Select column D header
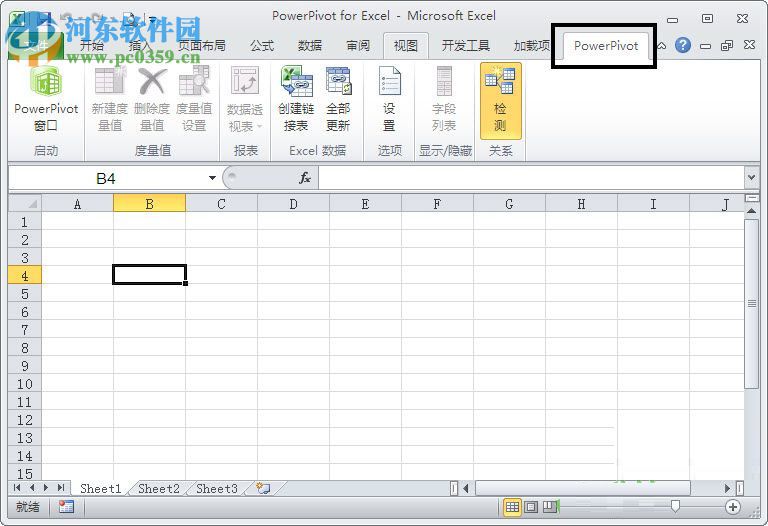This screenshot has width=768, height=526. pos(293,204)
